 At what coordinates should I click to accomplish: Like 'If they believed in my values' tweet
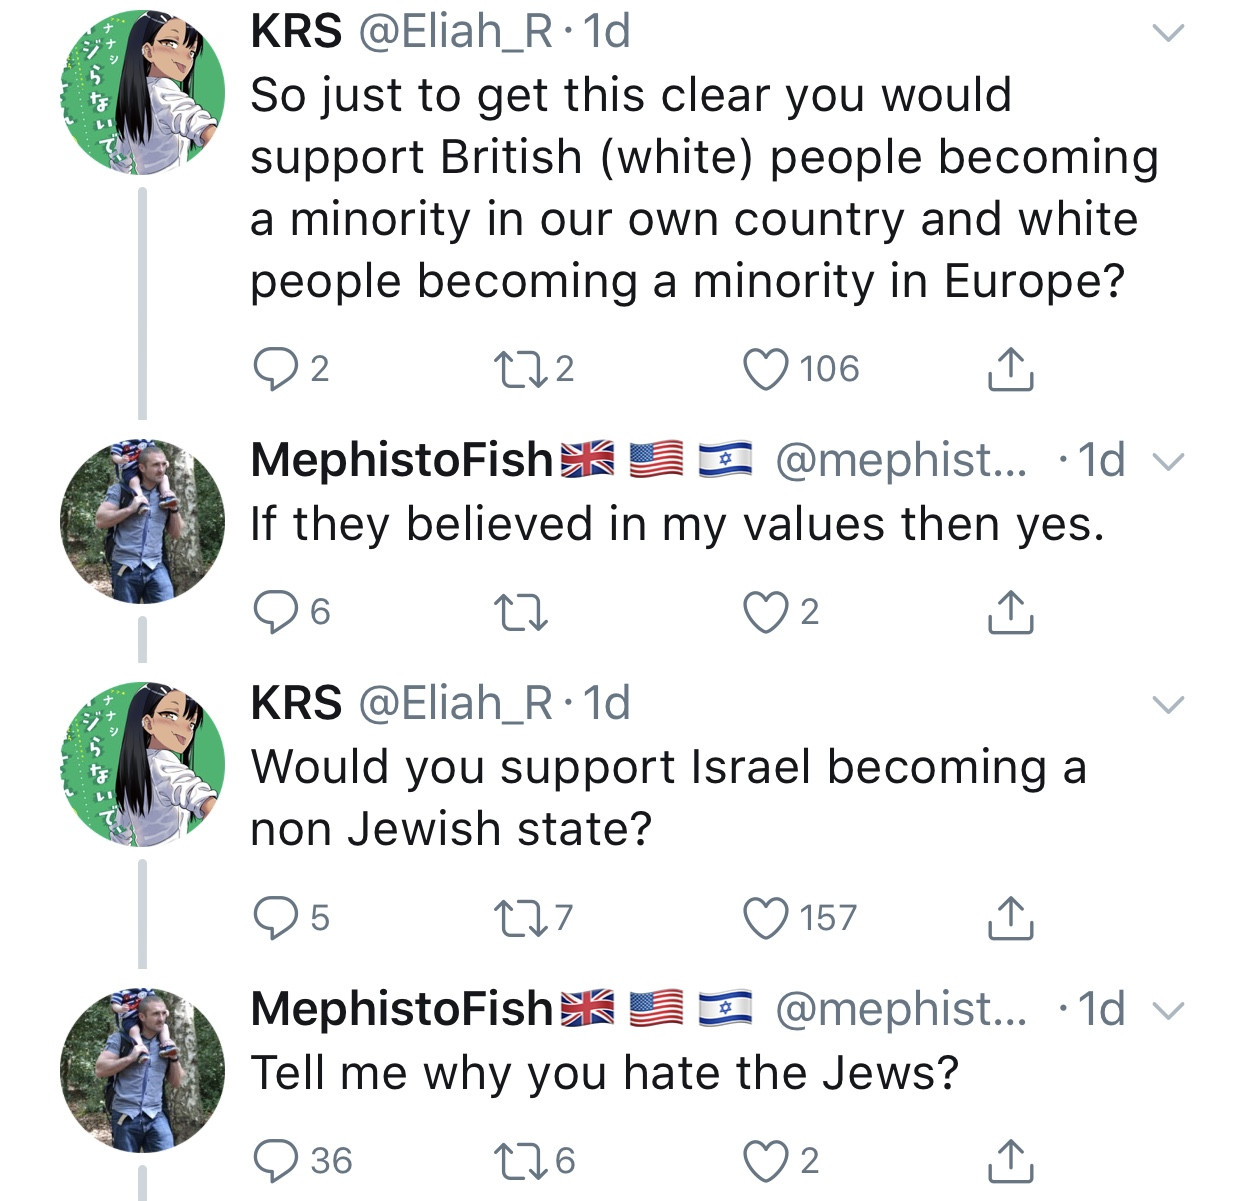pos(766,612)
